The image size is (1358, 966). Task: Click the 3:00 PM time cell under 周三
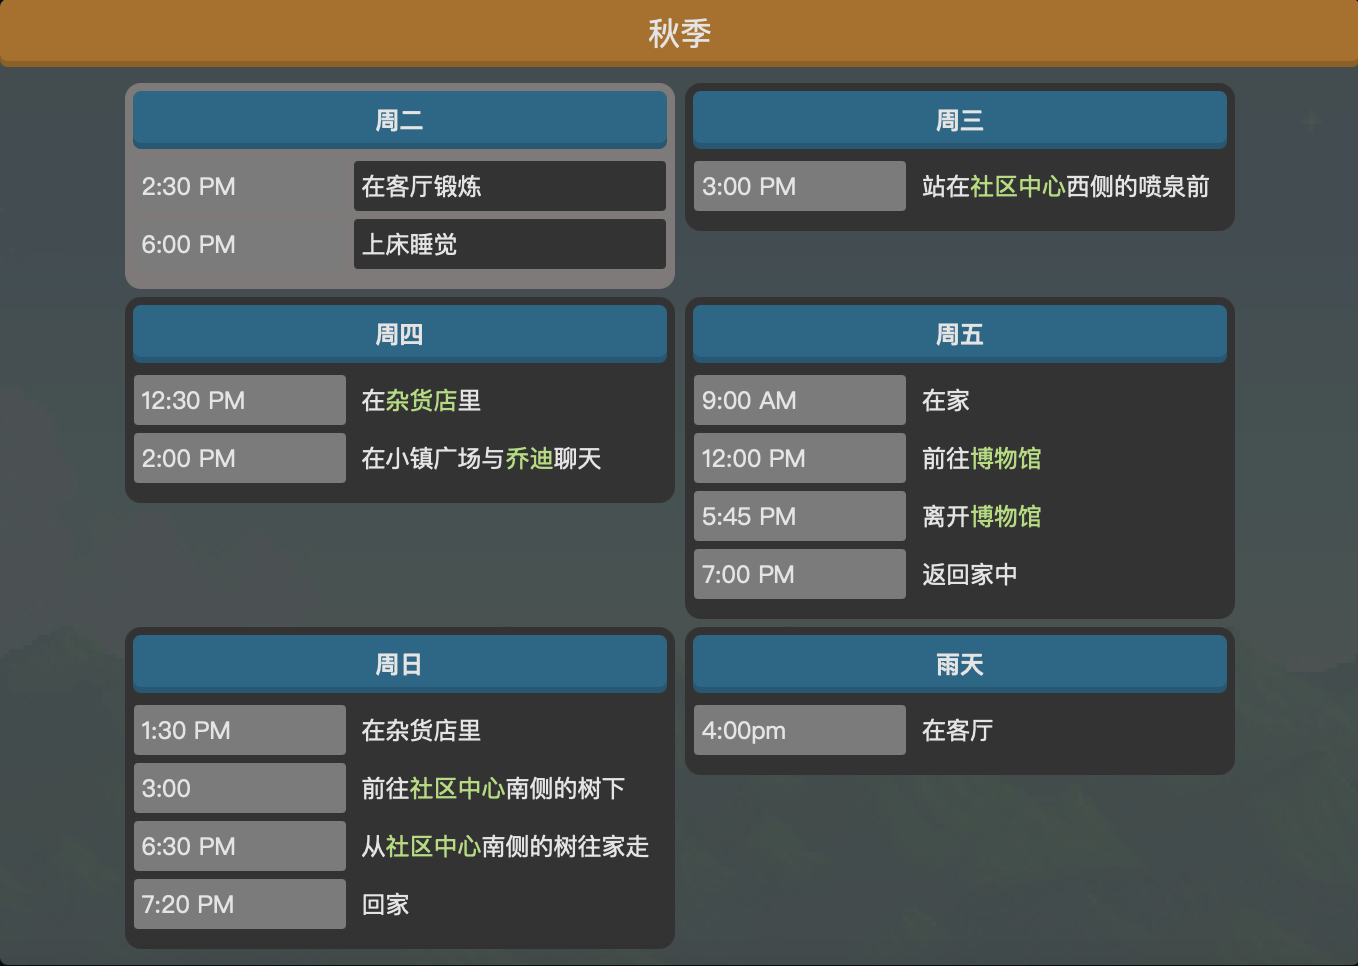coord(800,186)
